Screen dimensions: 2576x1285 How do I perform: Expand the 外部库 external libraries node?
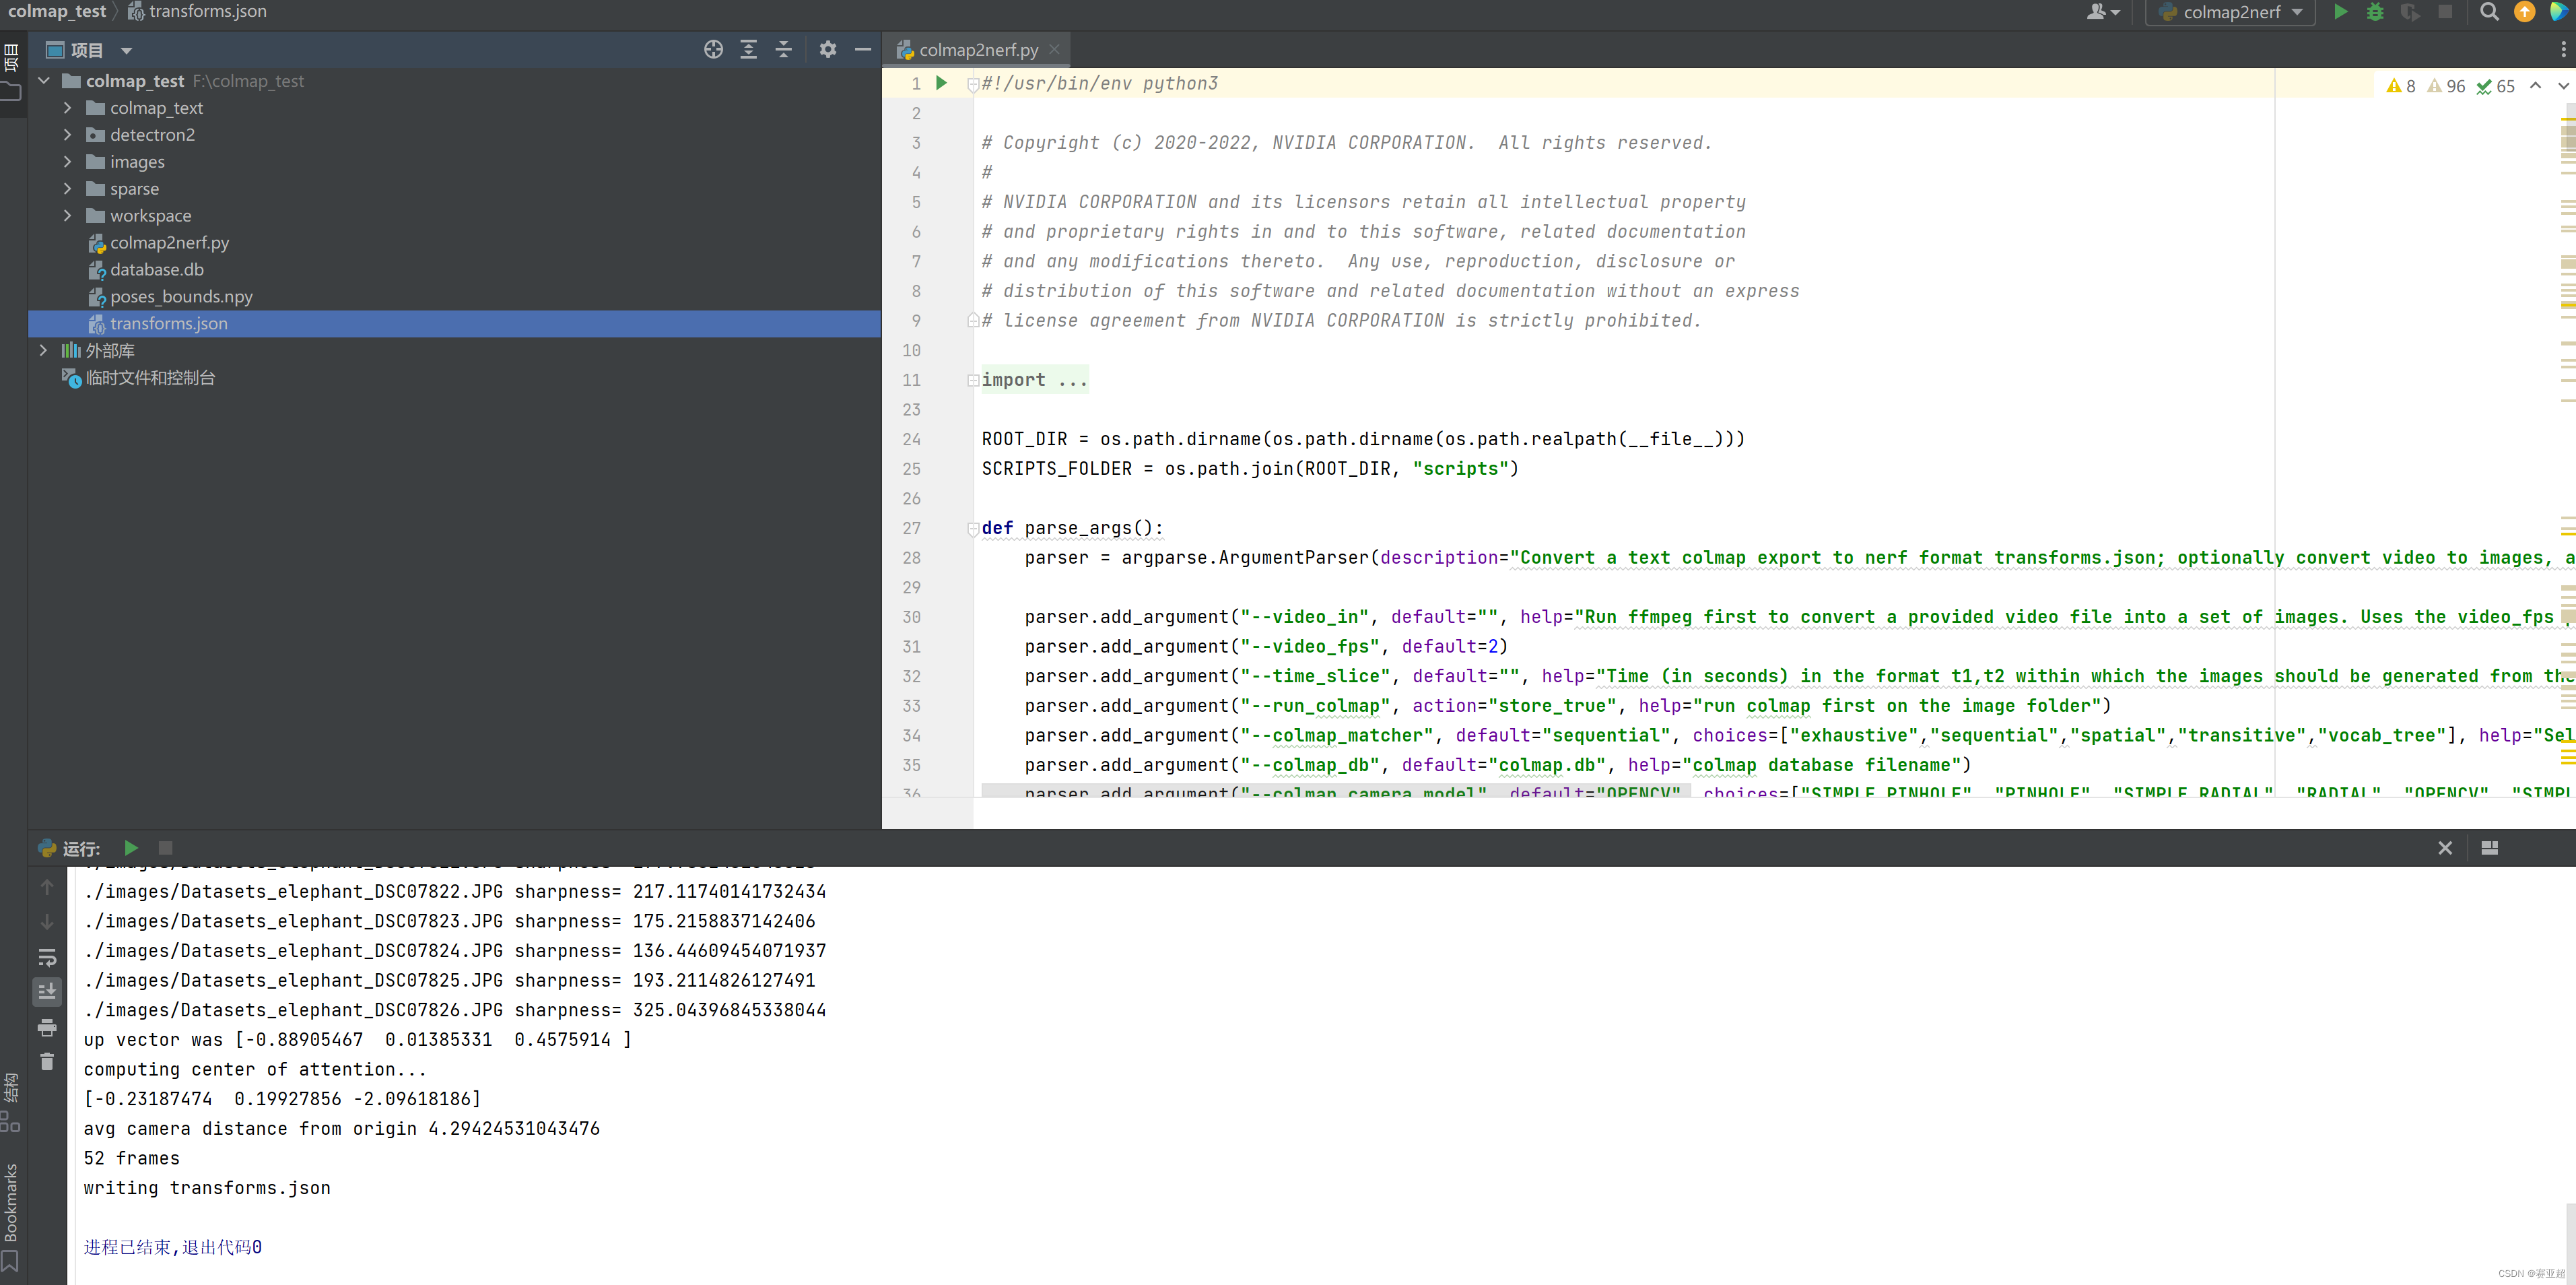[x=43, y=350]
